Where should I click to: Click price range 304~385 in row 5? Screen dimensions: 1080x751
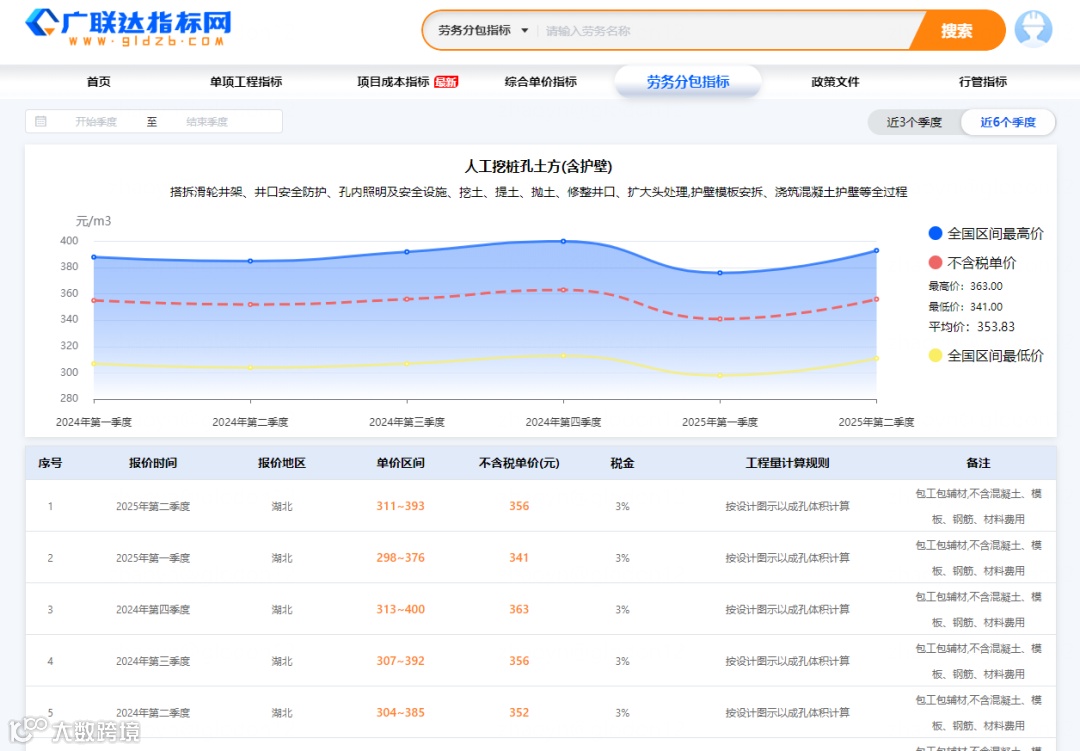400,712
